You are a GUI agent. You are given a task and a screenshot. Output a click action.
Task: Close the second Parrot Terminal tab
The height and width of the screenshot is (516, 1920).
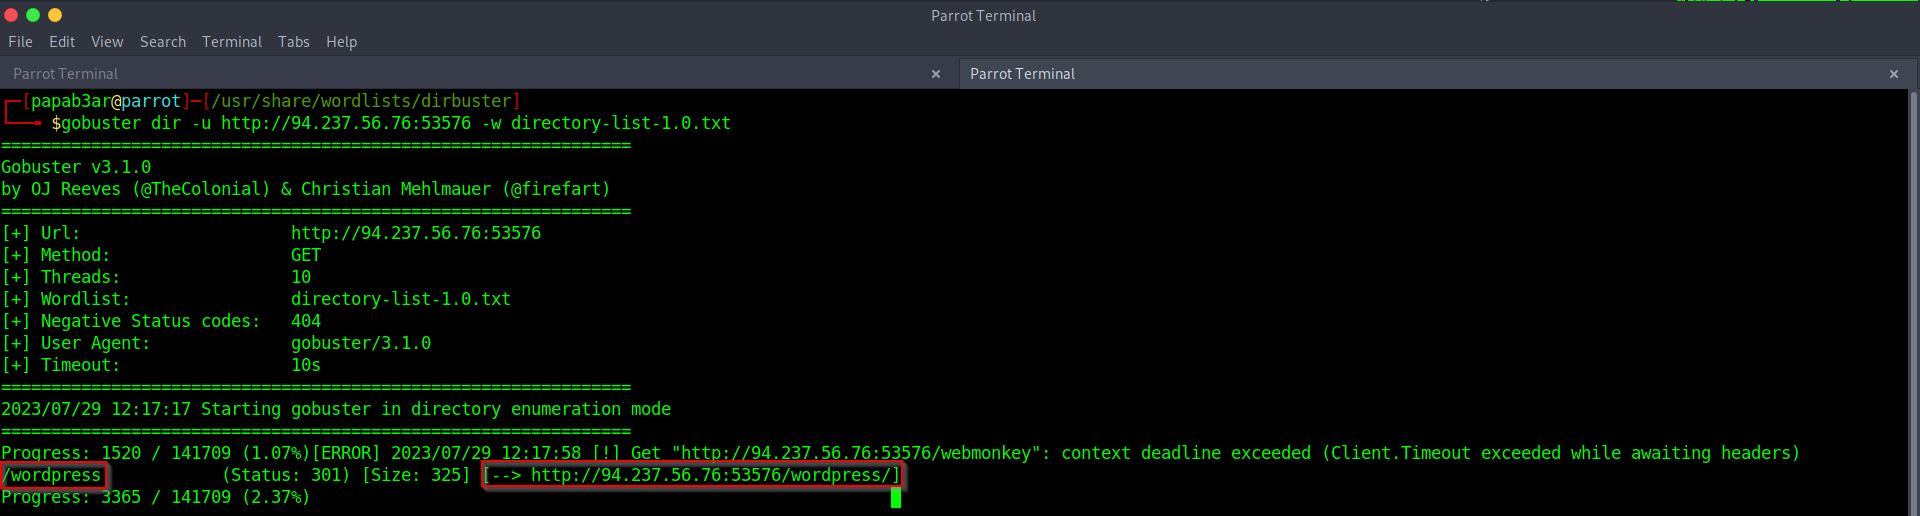(x=1893, y=74)
